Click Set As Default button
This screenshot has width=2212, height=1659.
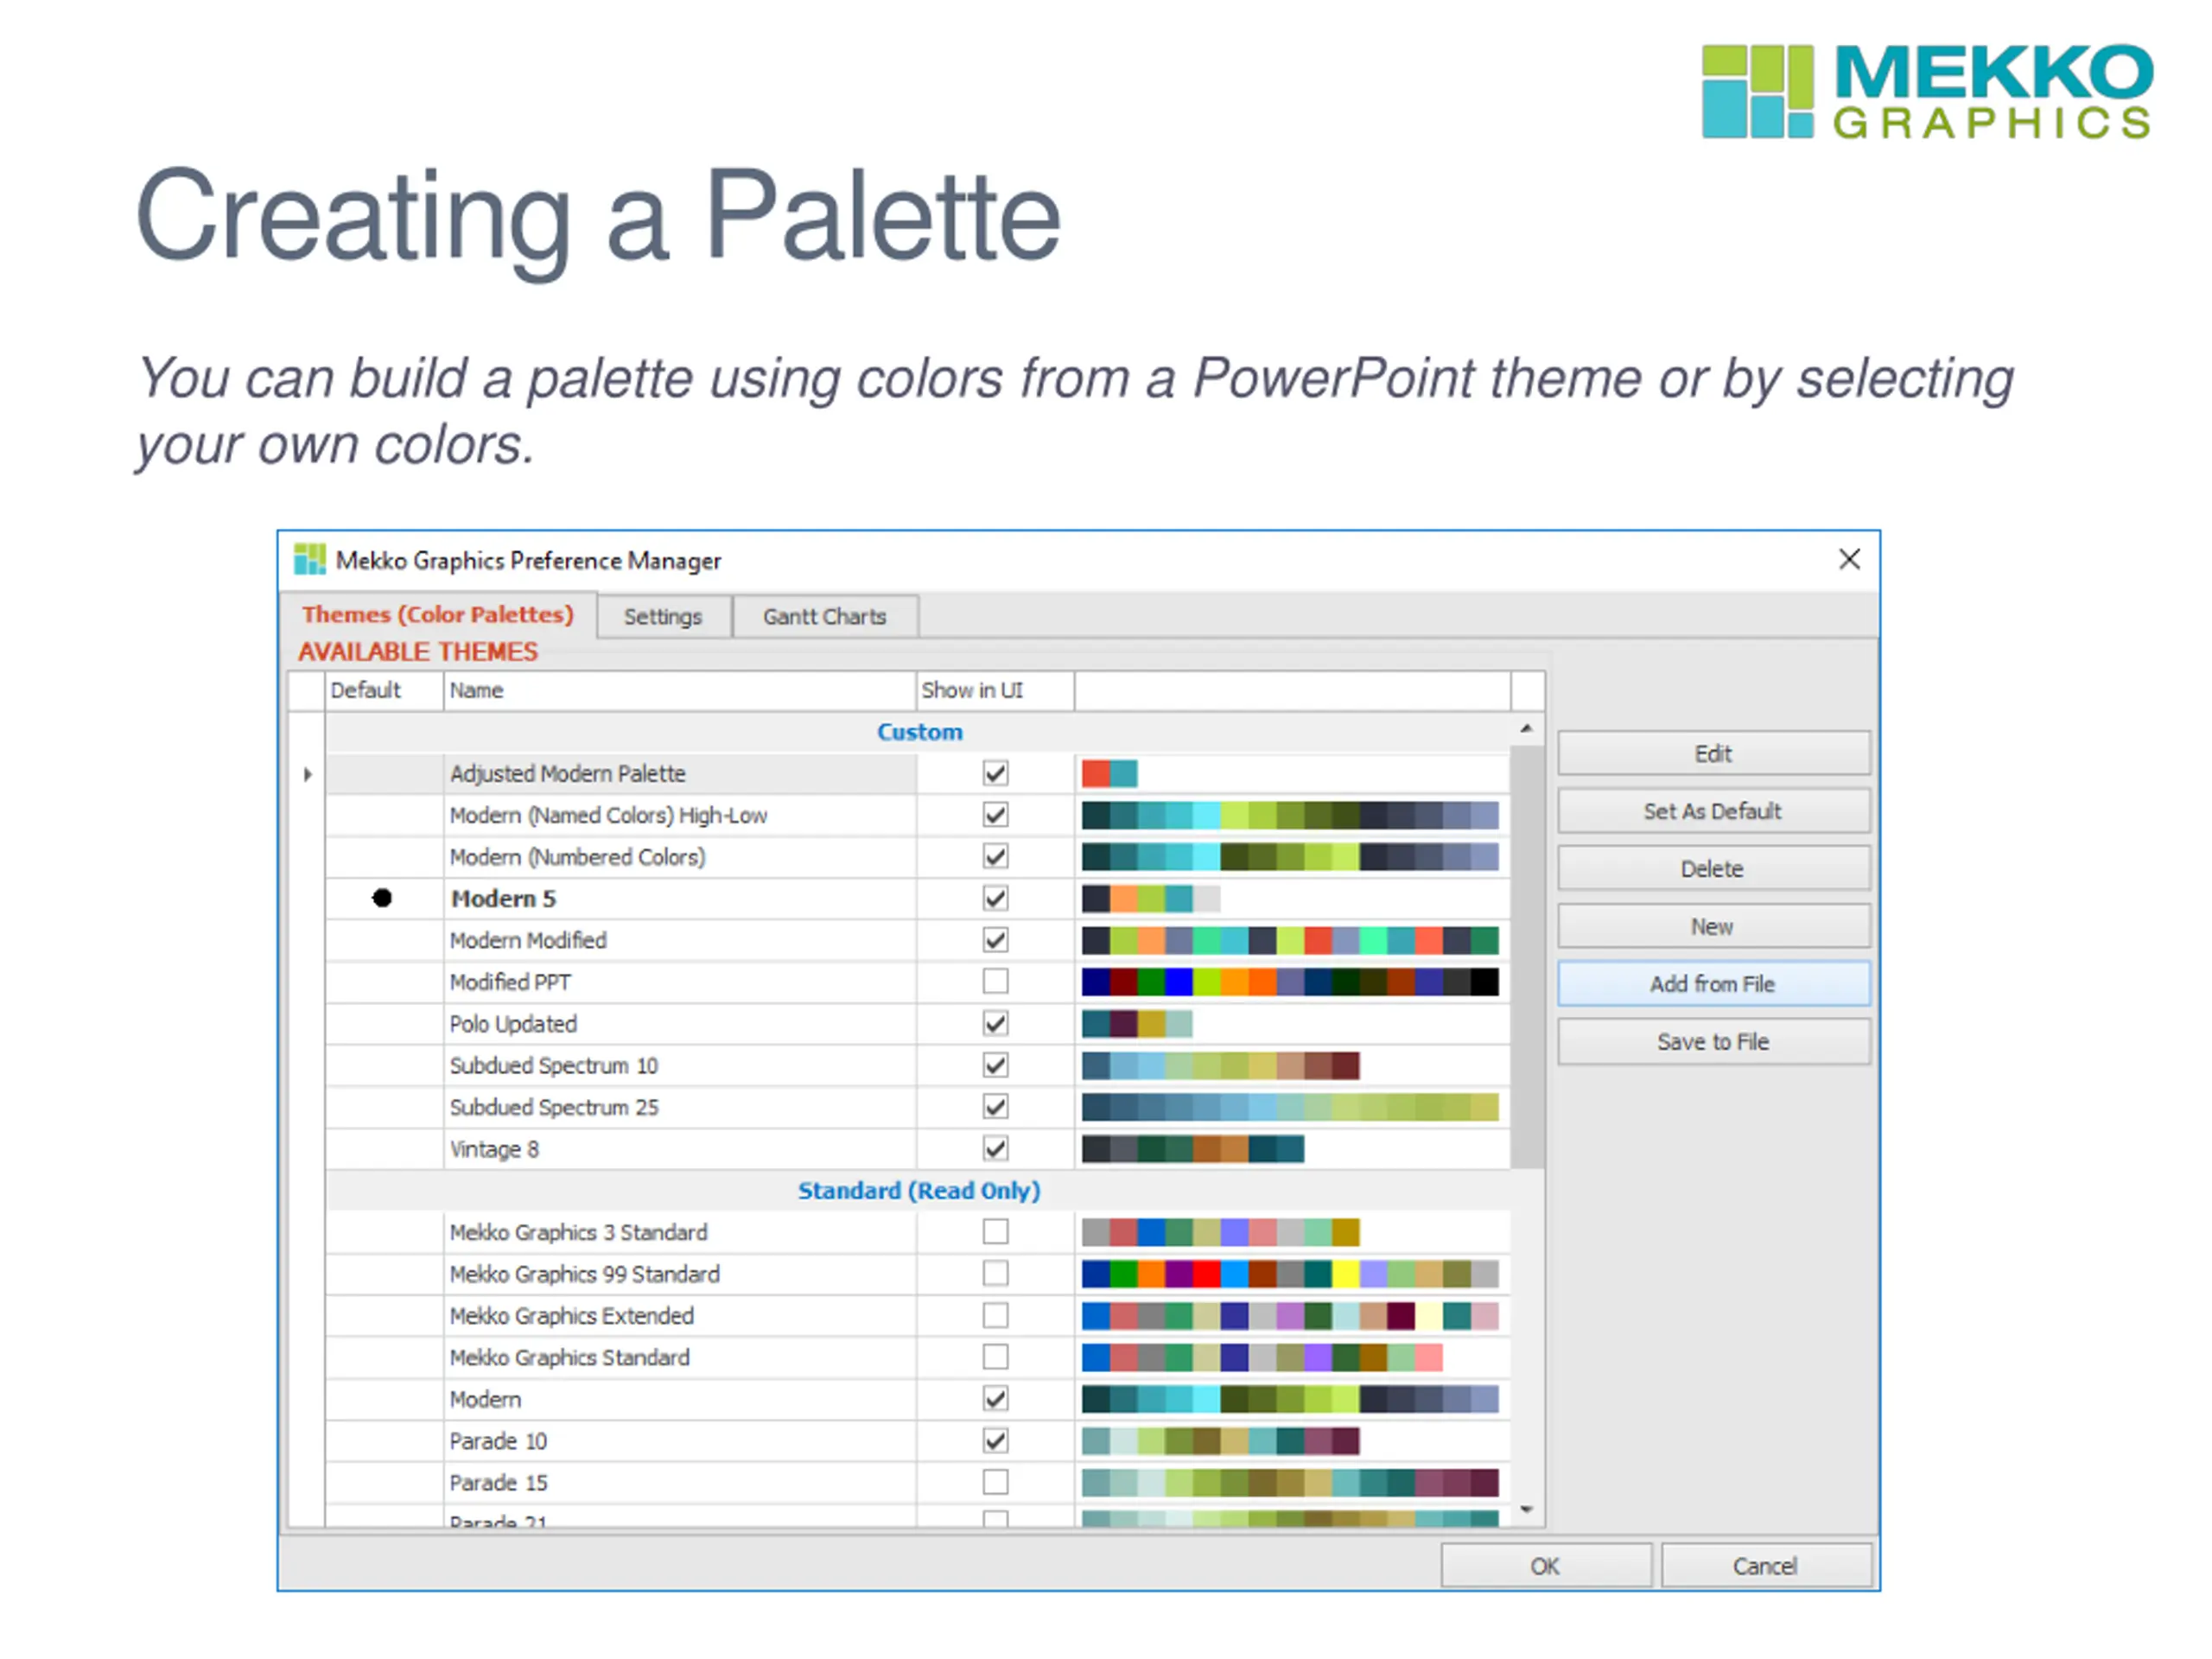click(1713, 812)
